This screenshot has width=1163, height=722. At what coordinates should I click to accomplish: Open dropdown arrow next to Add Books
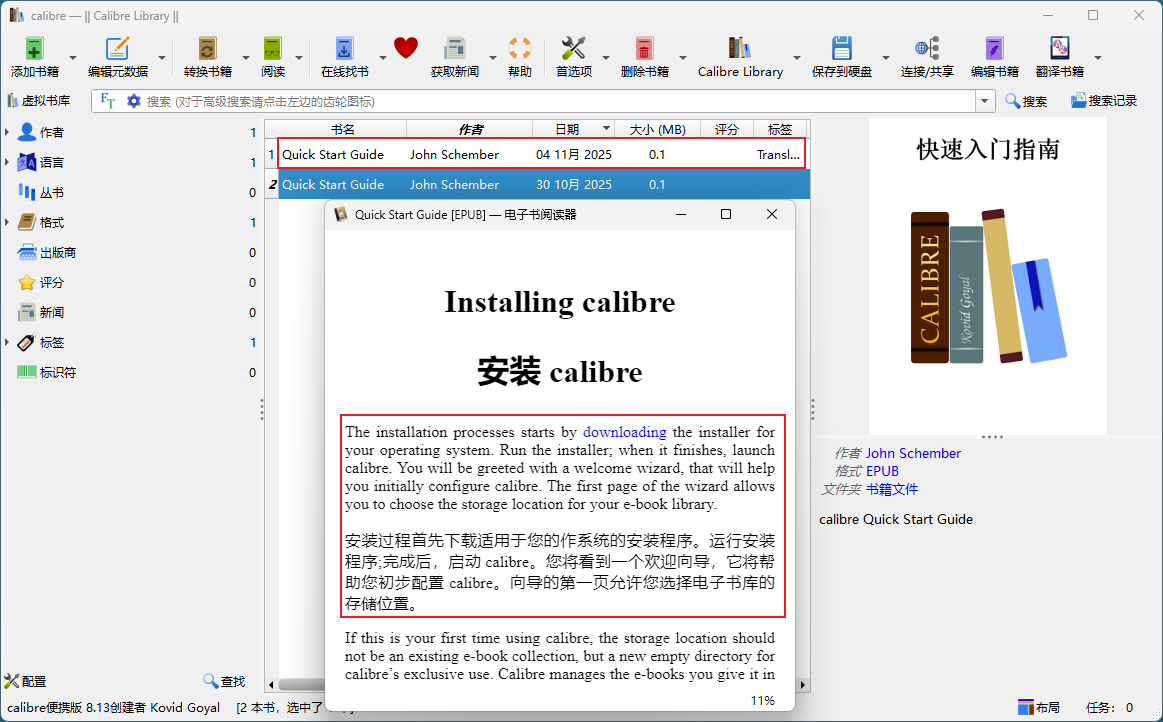(x=73, y=58)
